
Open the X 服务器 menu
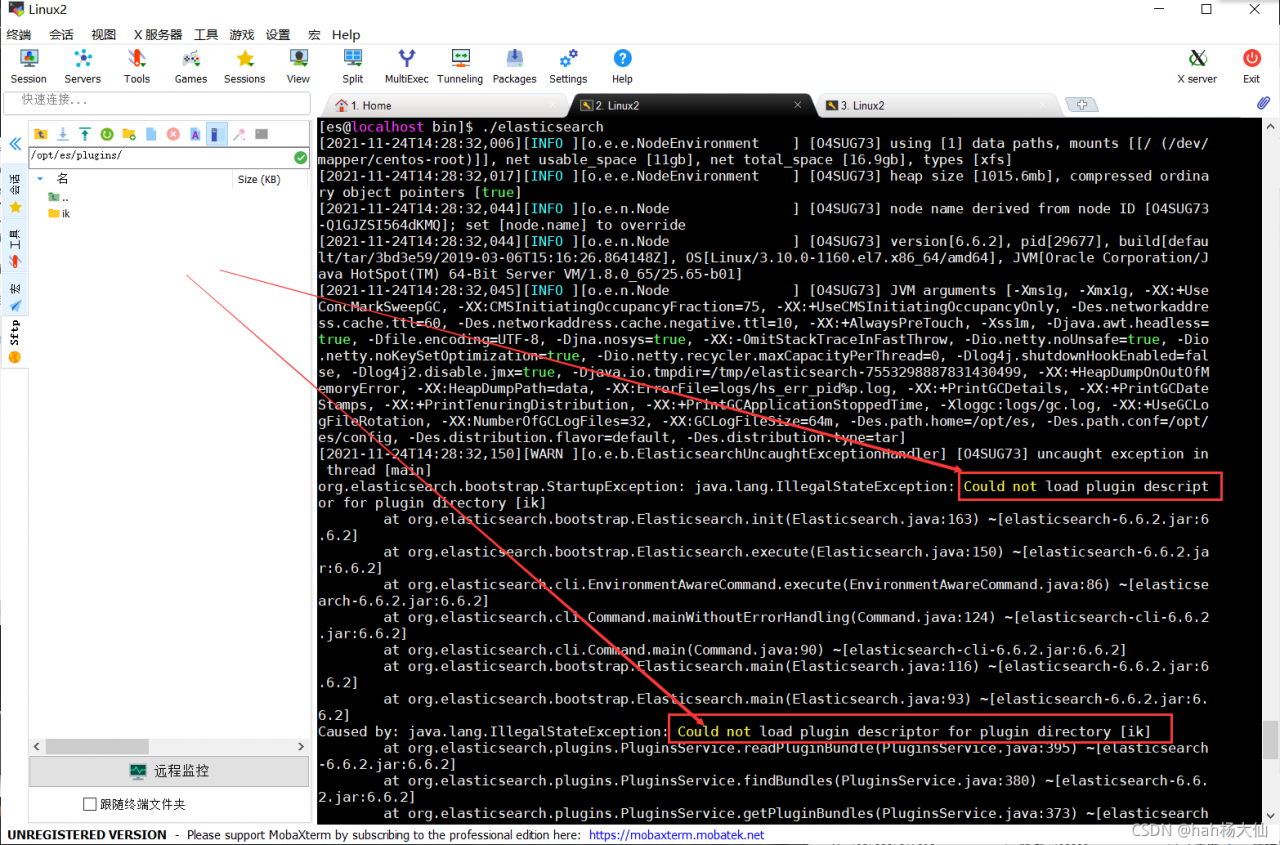coord(158,34)
